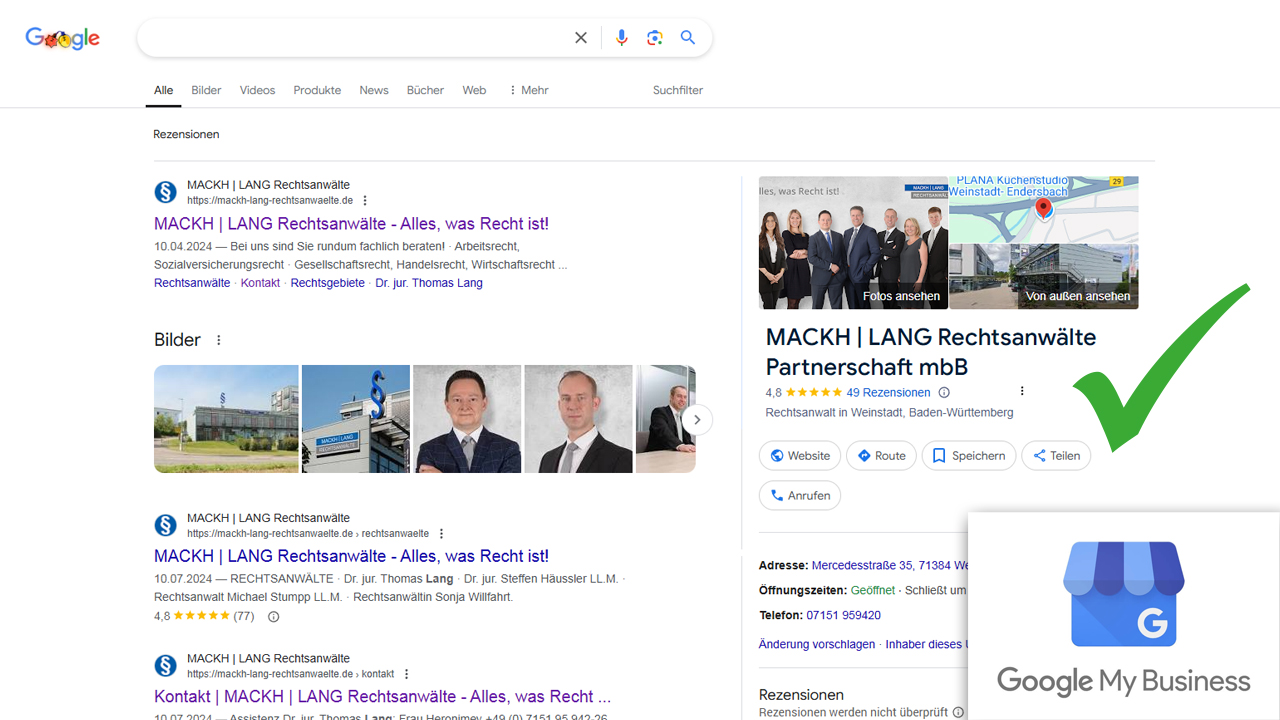
Task: Go to Google home via logo
Action: [x=62, y=39]
